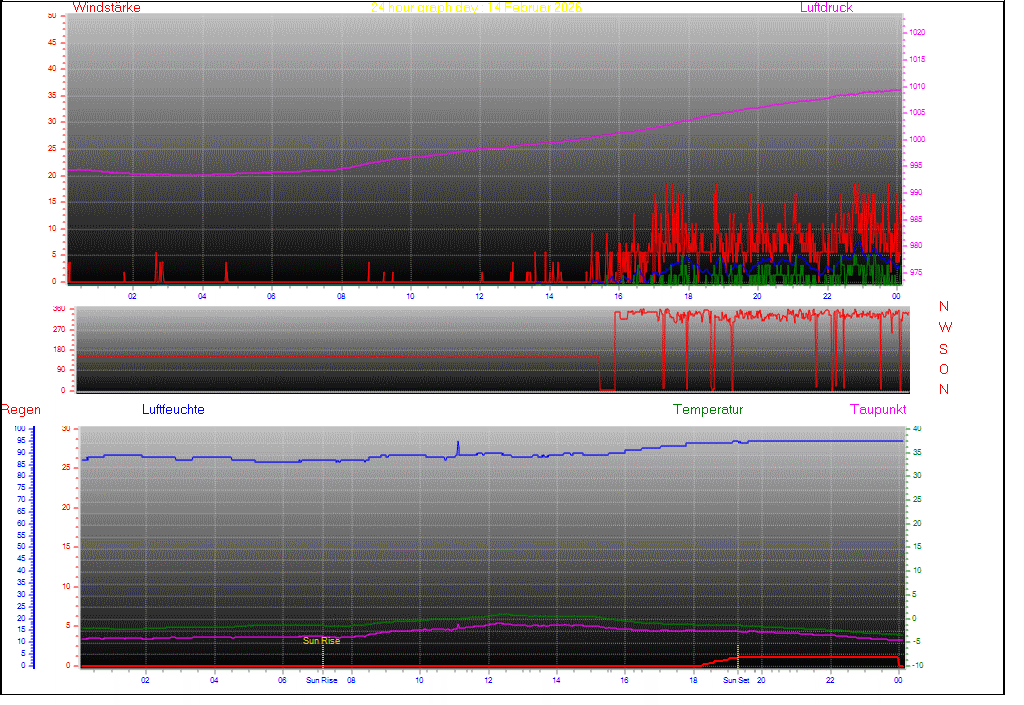
Task: Click the Windstärke chart label
Action: tap(107, 8)
